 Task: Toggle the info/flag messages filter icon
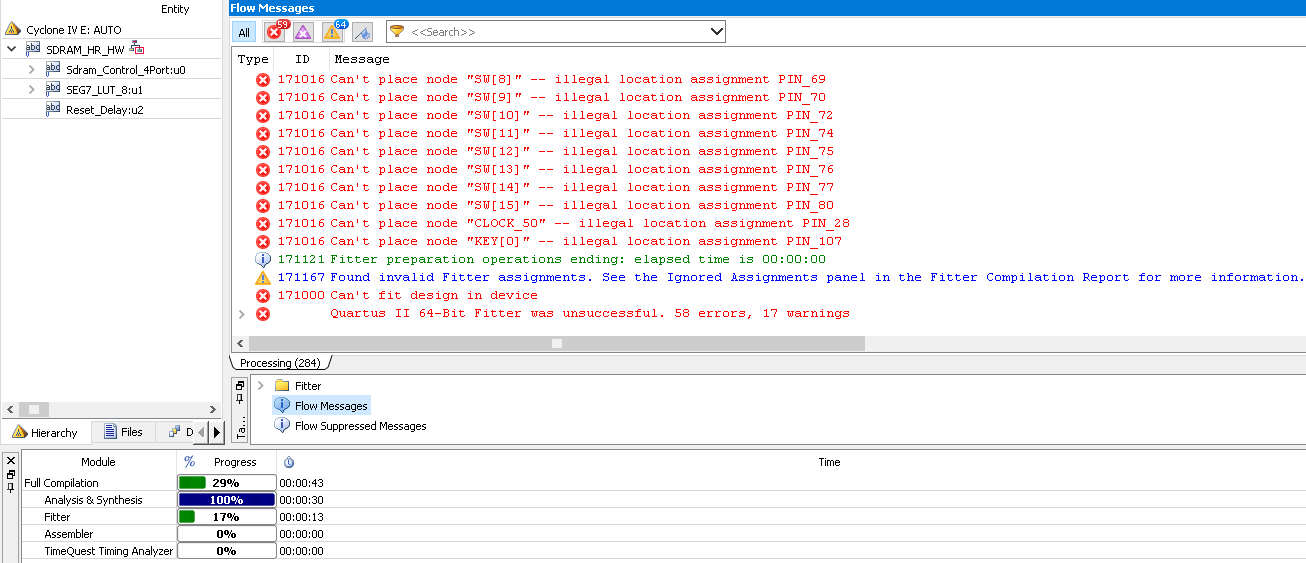click(362, 32)
